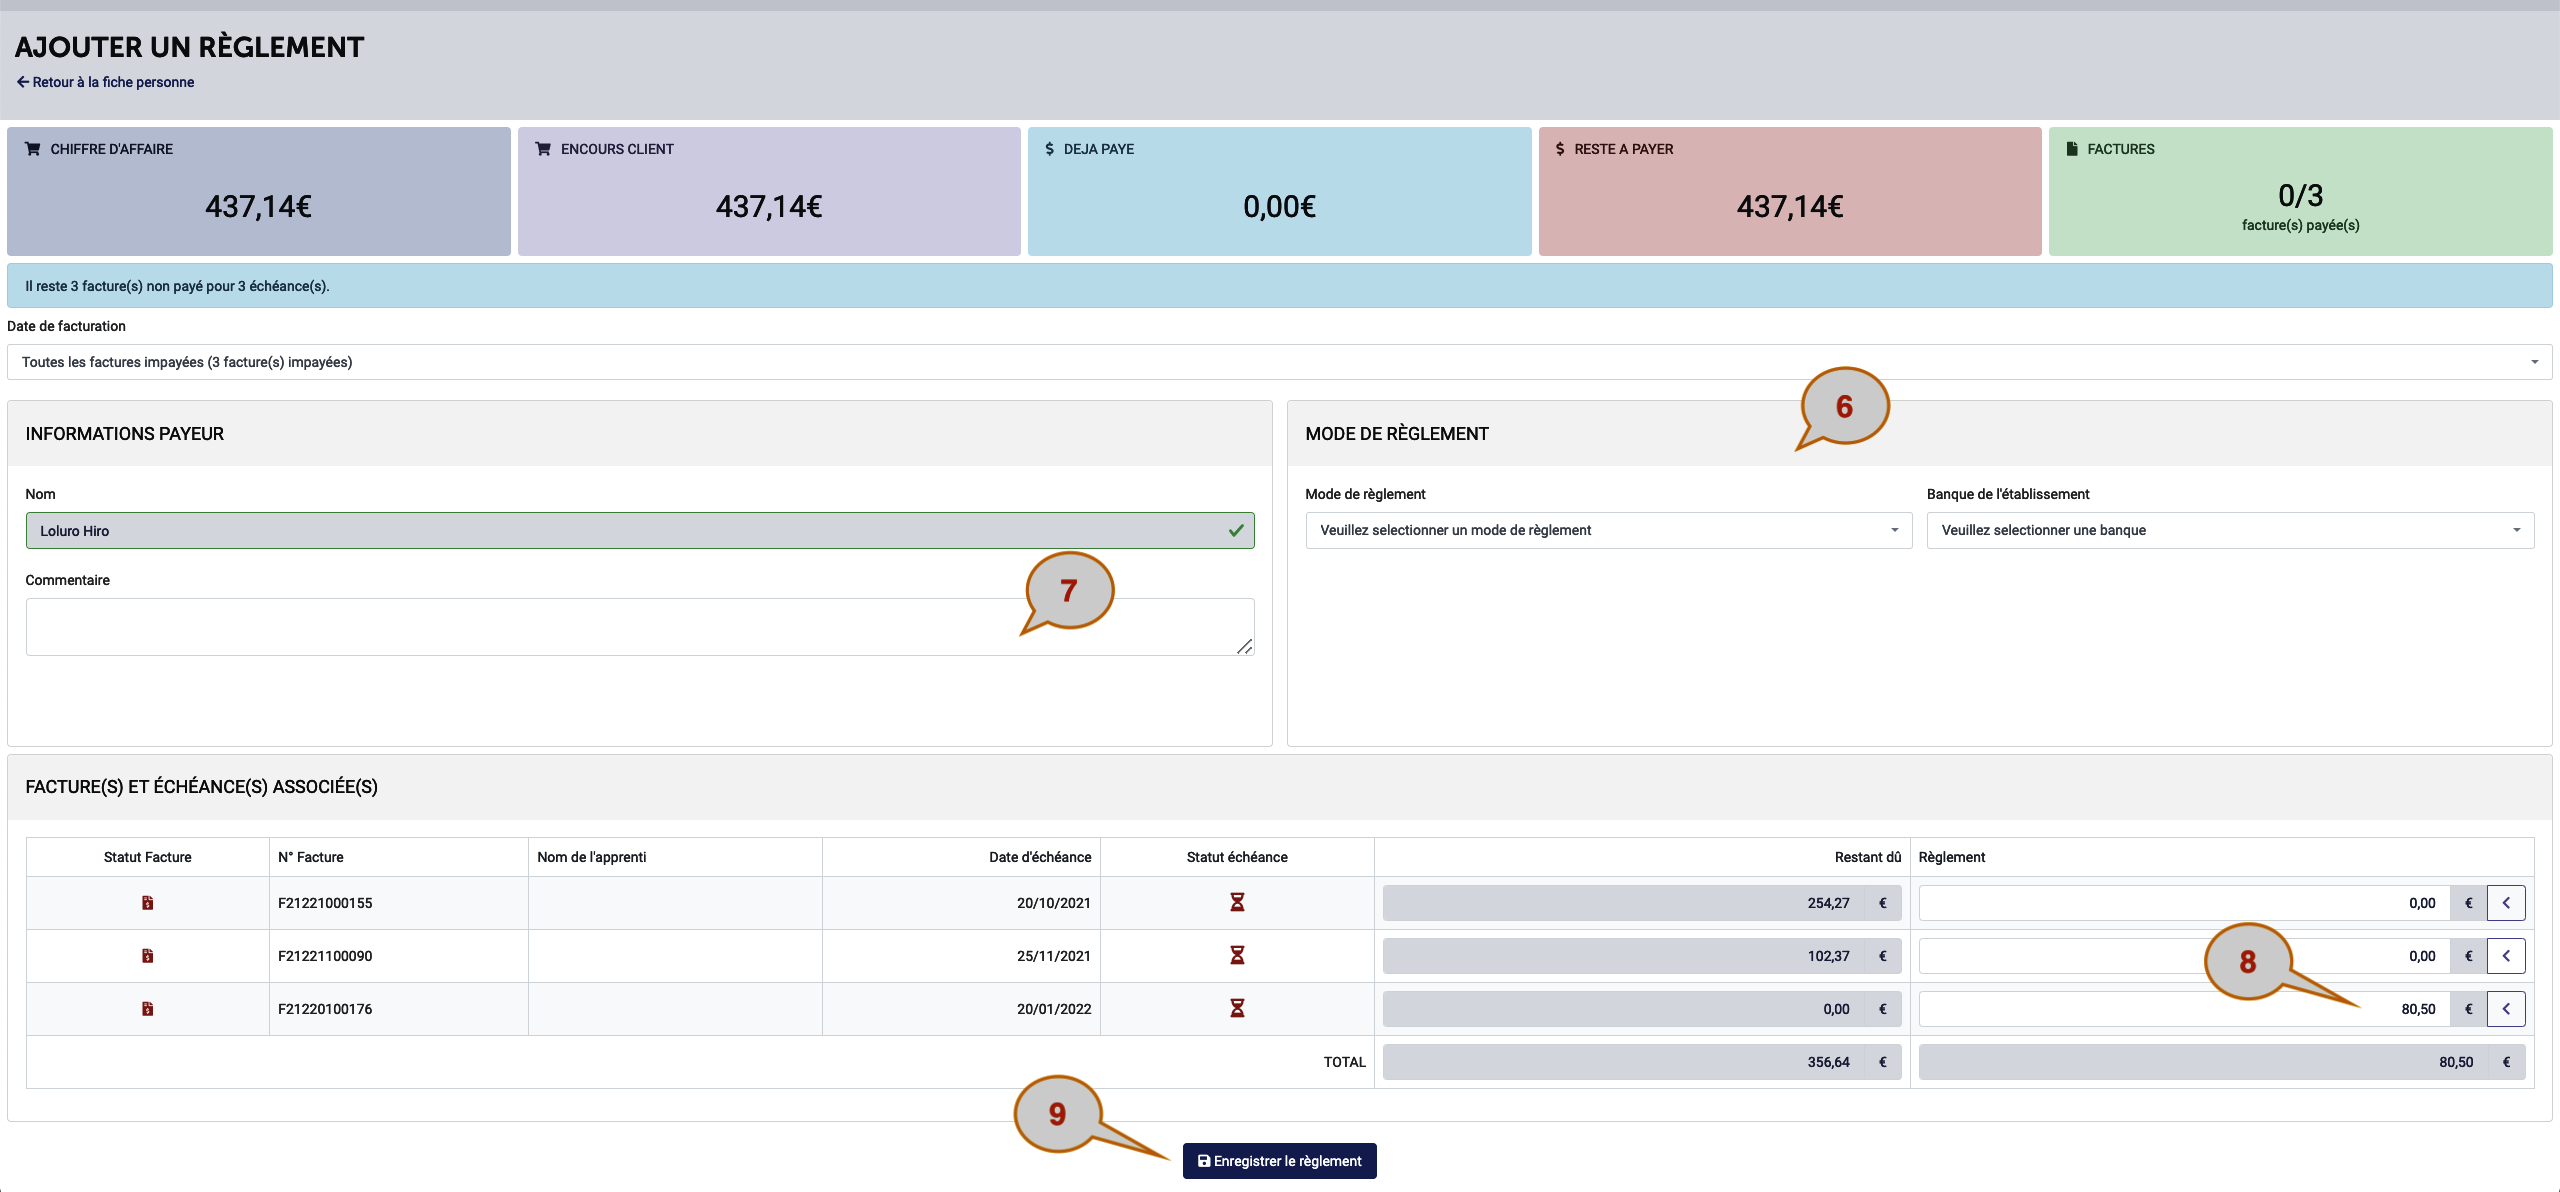Click the due date 20/10/2021

[1054, 903]
